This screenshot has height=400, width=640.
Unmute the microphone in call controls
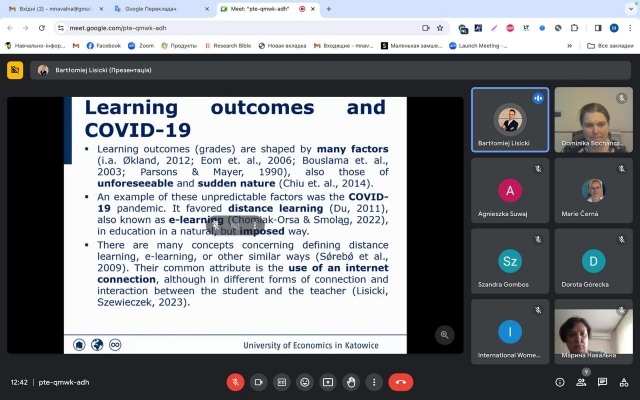point(236,382)
